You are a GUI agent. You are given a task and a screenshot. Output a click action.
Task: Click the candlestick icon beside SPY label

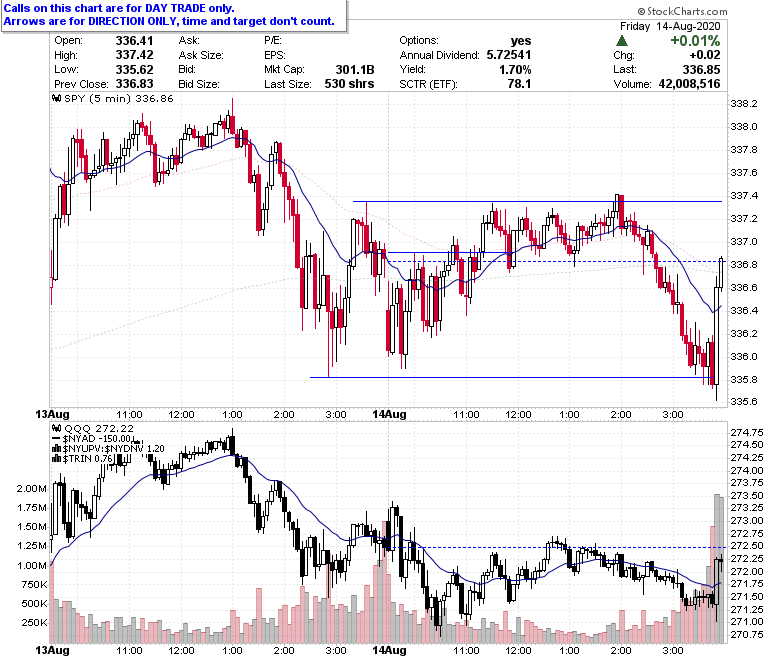(57, 98)
